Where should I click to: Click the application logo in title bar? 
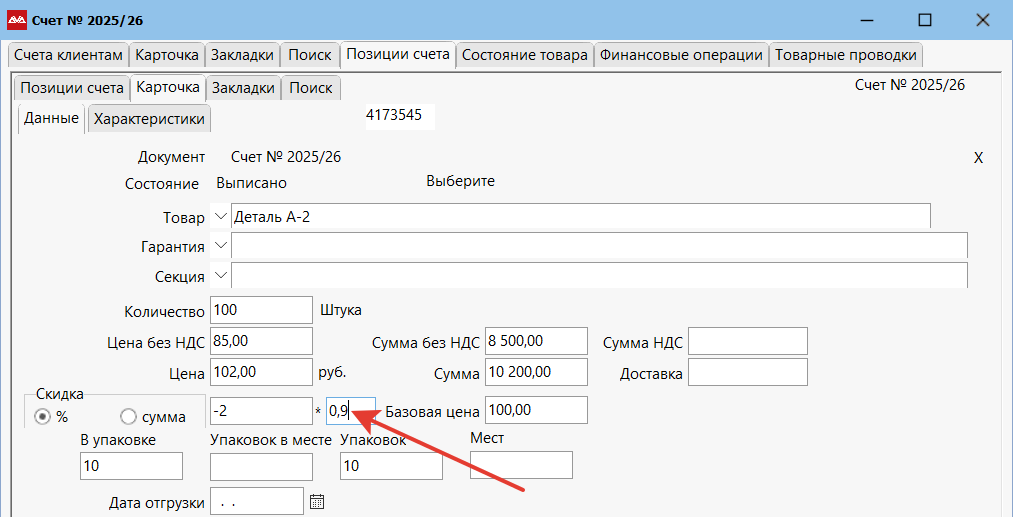coord(16,20)
